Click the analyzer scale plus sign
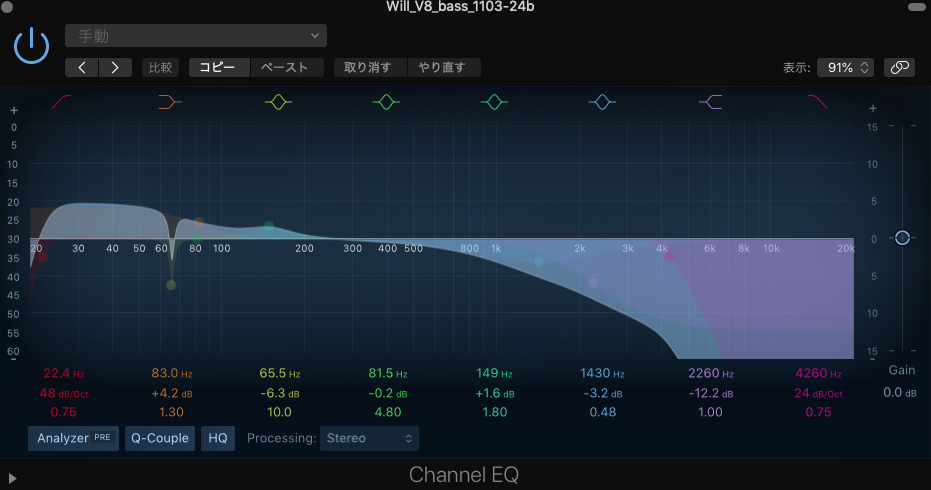 click(14, 110)
